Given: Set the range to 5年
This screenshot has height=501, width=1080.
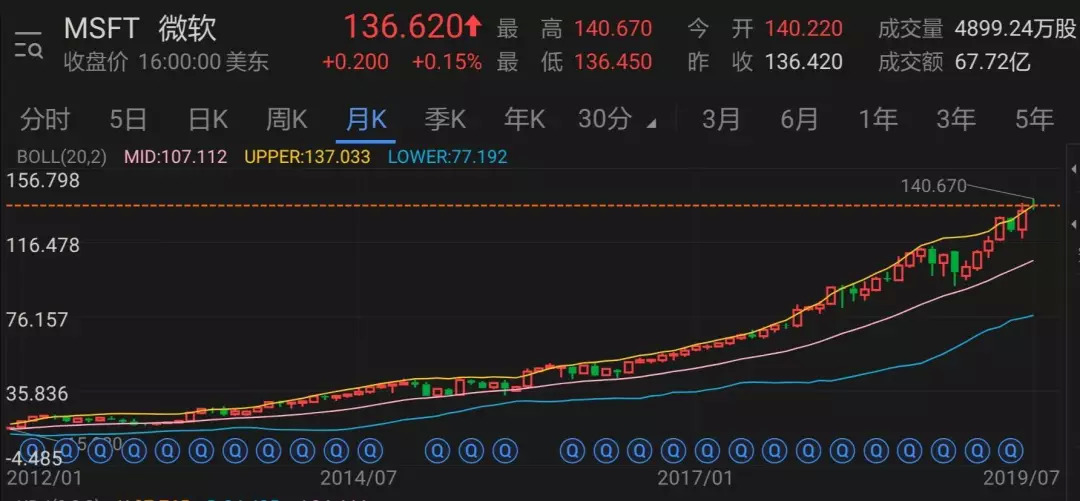Looking at the screenshot, I should (1035, 120).
